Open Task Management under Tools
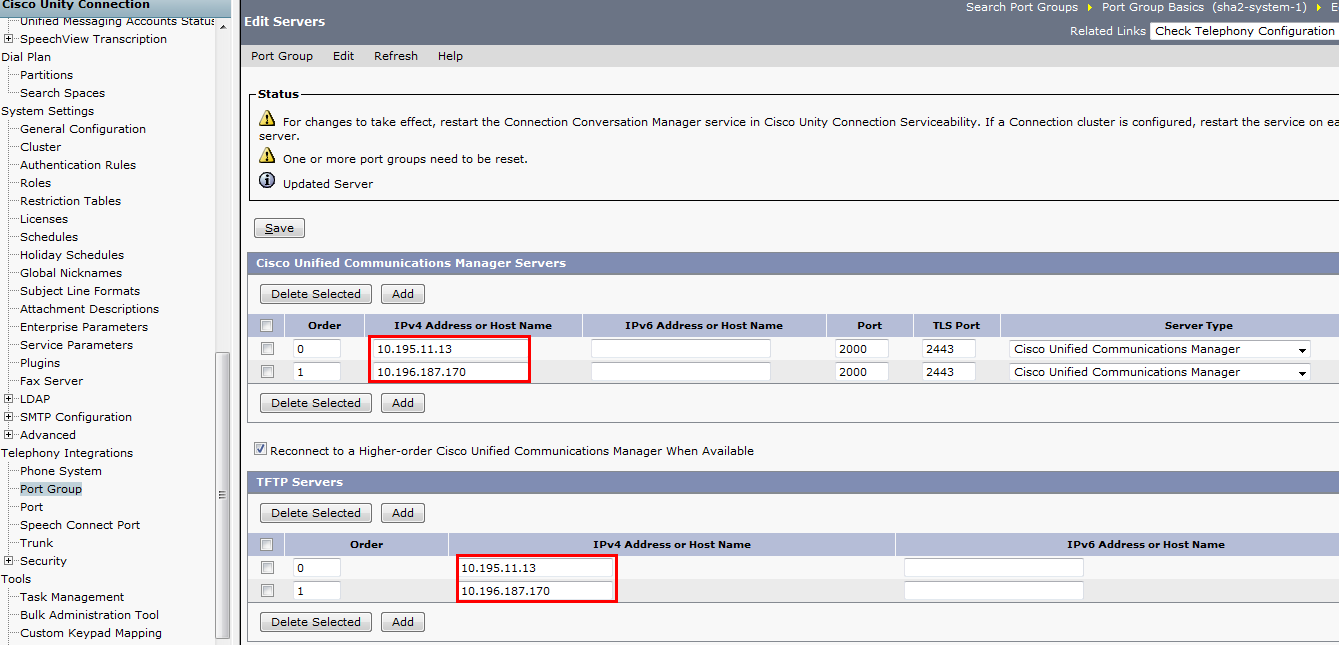The image size is (1339, 645). pyautogui.click(x=72, y=597)
